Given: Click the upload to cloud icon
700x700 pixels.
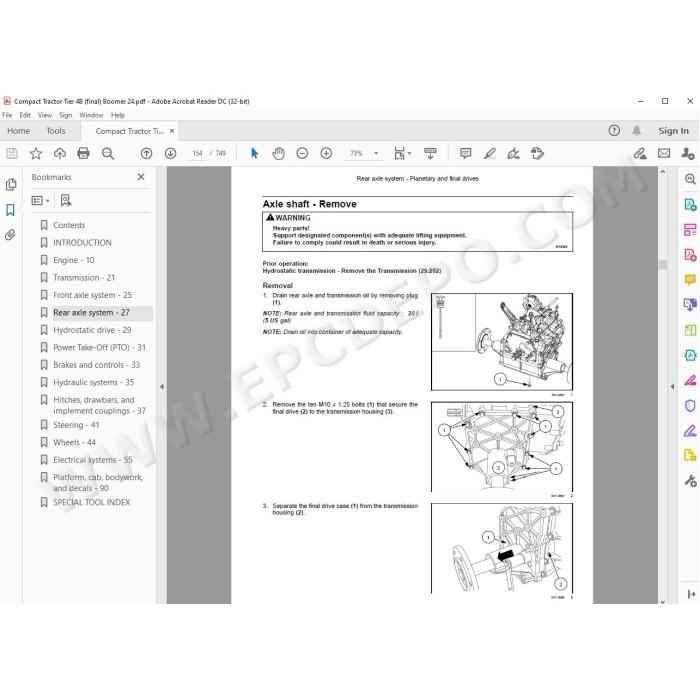Looking at the screenshot, I should (59, 154).
